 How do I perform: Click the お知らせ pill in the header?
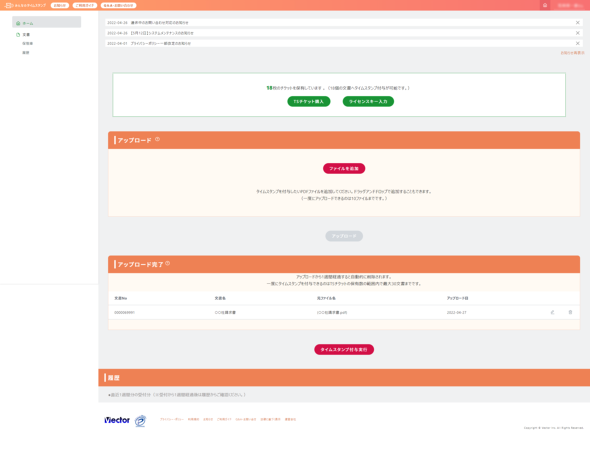pos(60,5)
